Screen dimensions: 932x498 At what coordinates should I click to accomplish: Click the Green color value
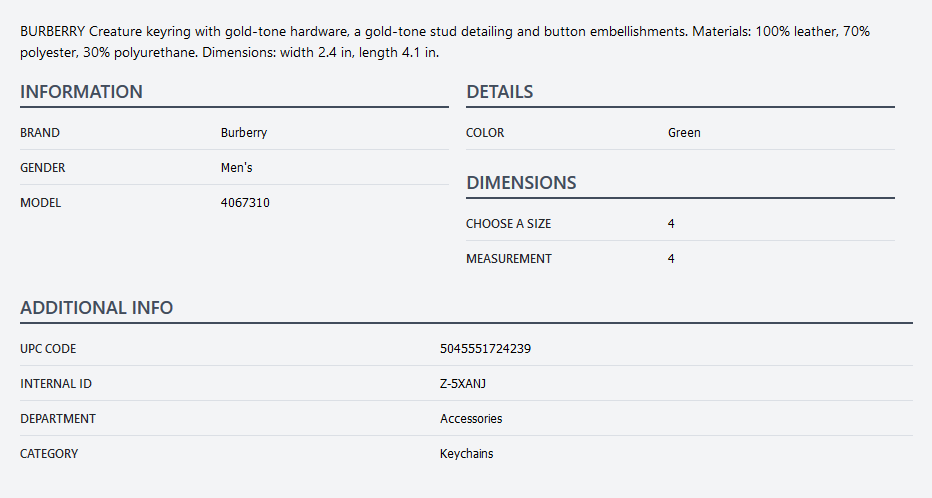(684, 133)
